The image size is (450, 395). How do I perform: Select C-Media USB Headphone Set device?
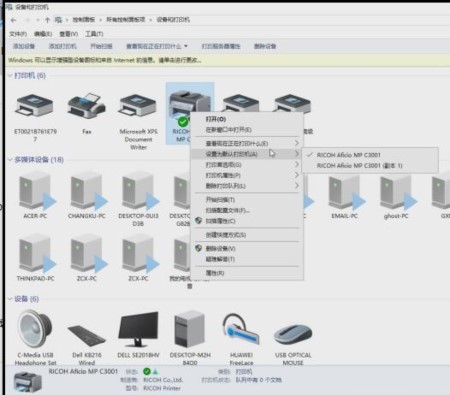pos(35,337)
